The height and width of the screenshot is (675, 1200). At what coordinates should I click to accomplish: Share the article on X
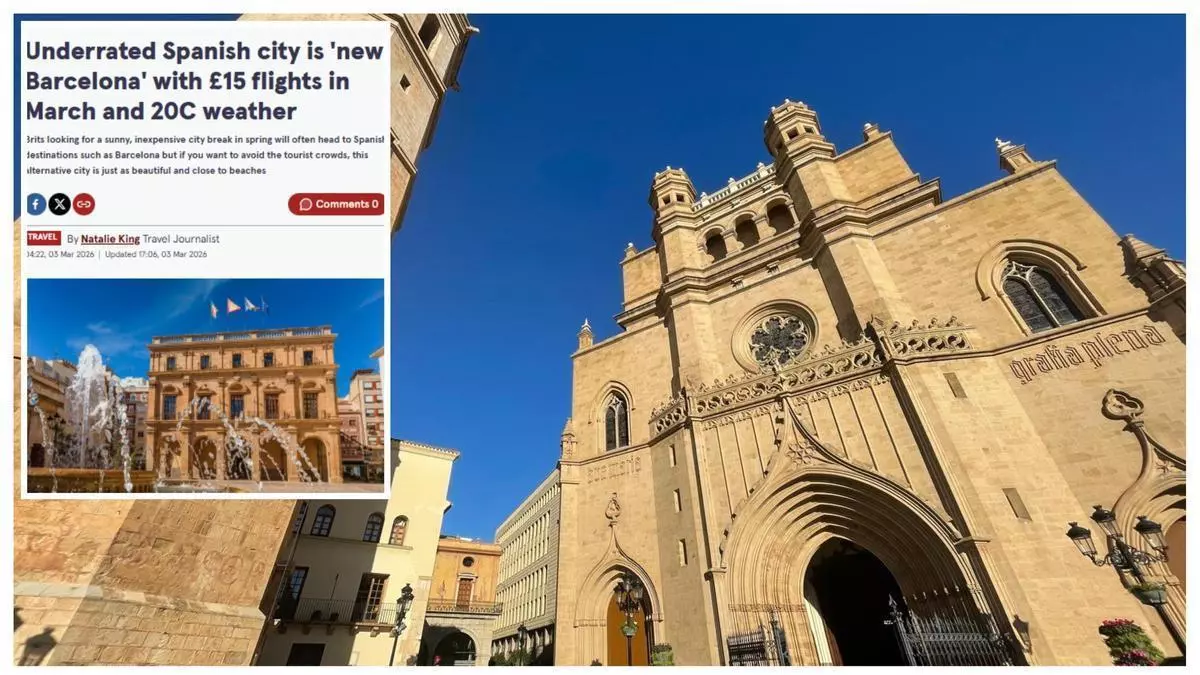point(60,204)
